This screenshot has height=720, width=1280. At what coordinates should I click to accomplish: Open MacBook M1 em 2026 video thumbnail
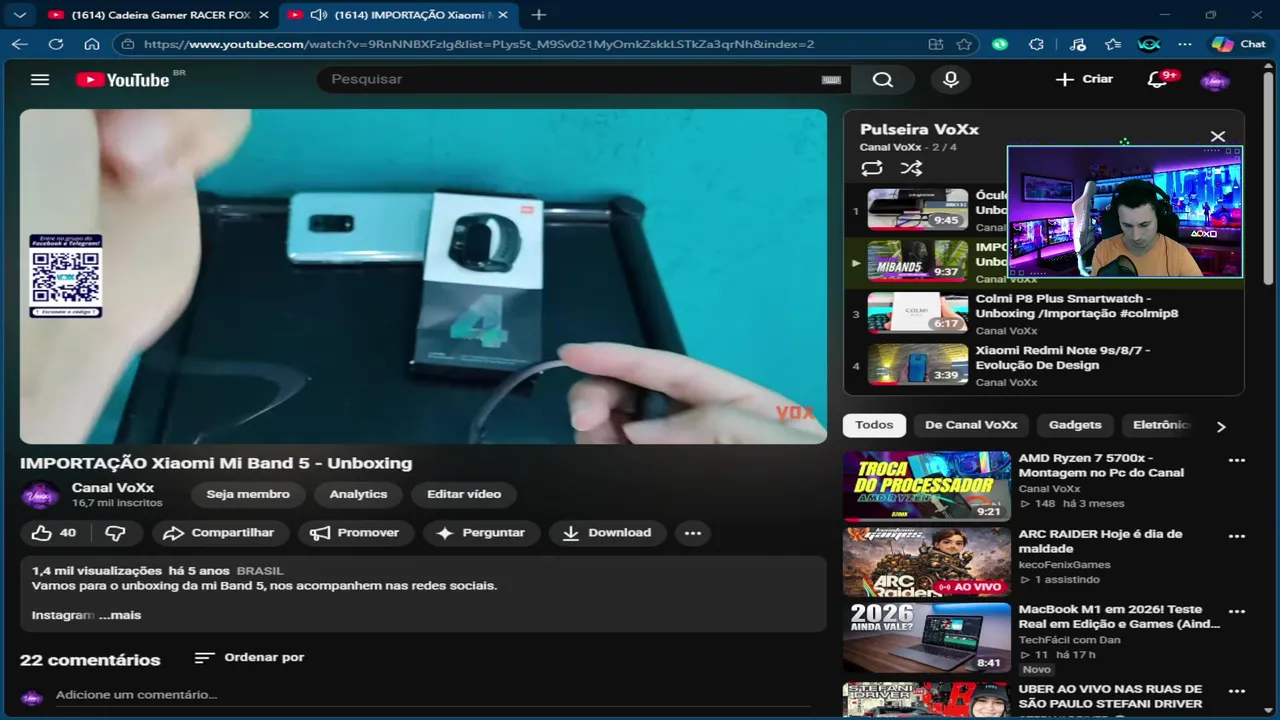pyautogui.click(x=926, y=638)
